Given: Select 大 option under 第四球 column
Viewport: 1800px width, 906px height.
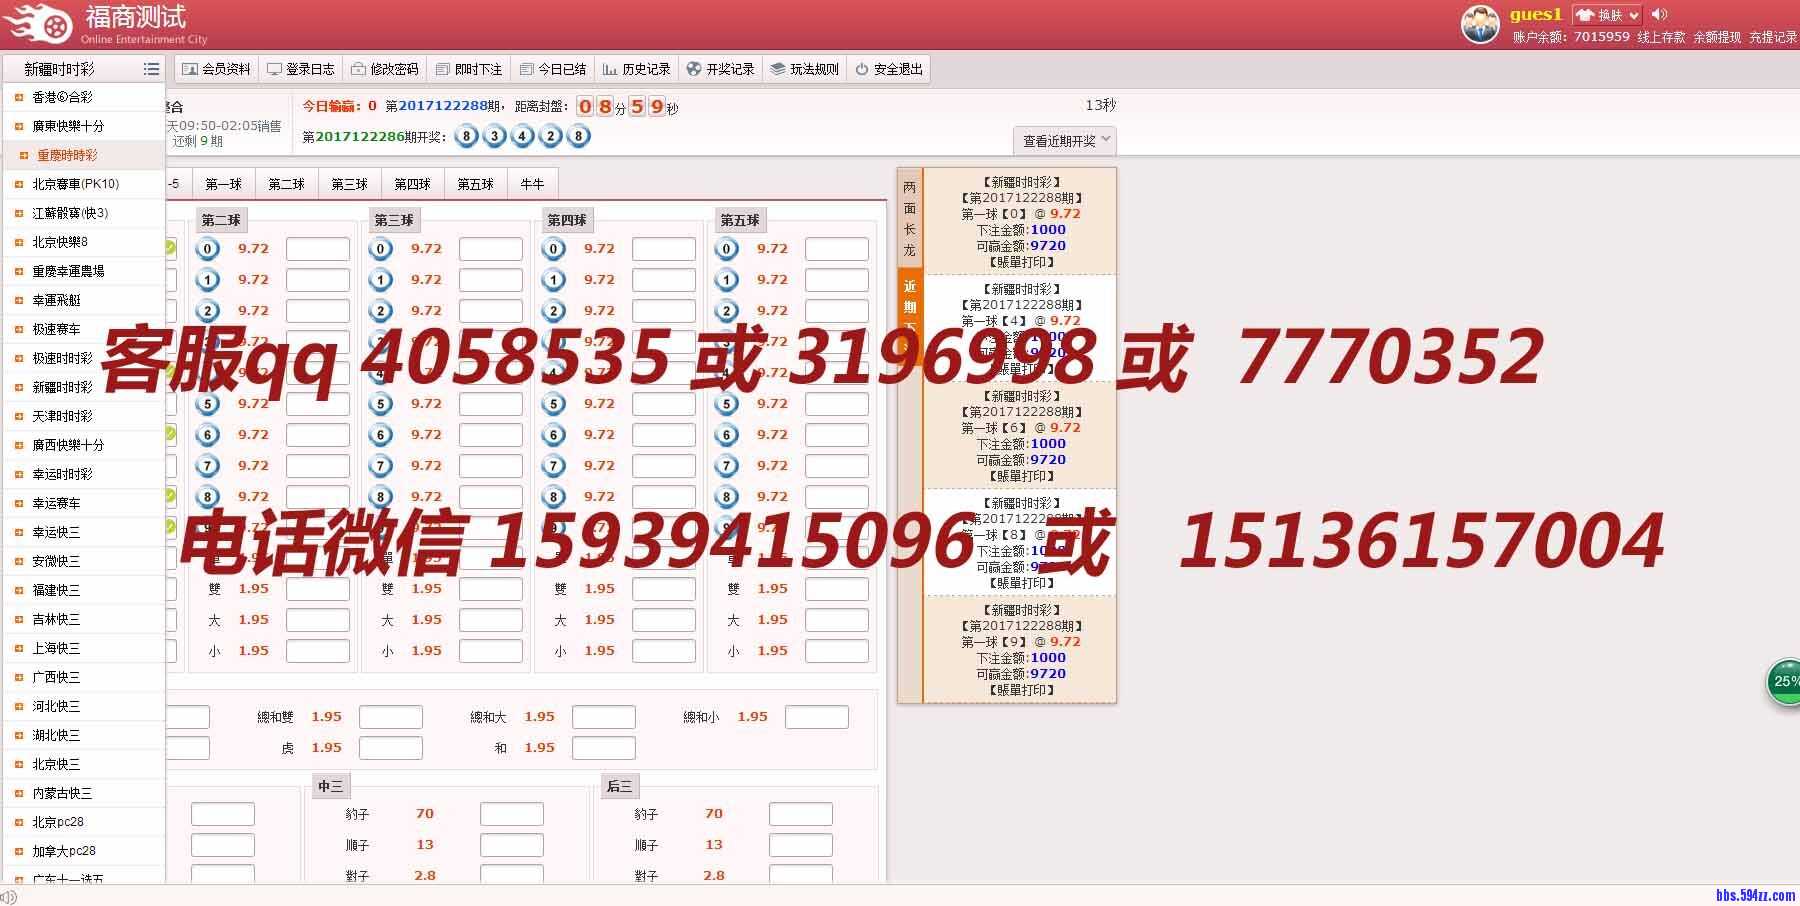Looking at the screenshot, I should 560,619.
